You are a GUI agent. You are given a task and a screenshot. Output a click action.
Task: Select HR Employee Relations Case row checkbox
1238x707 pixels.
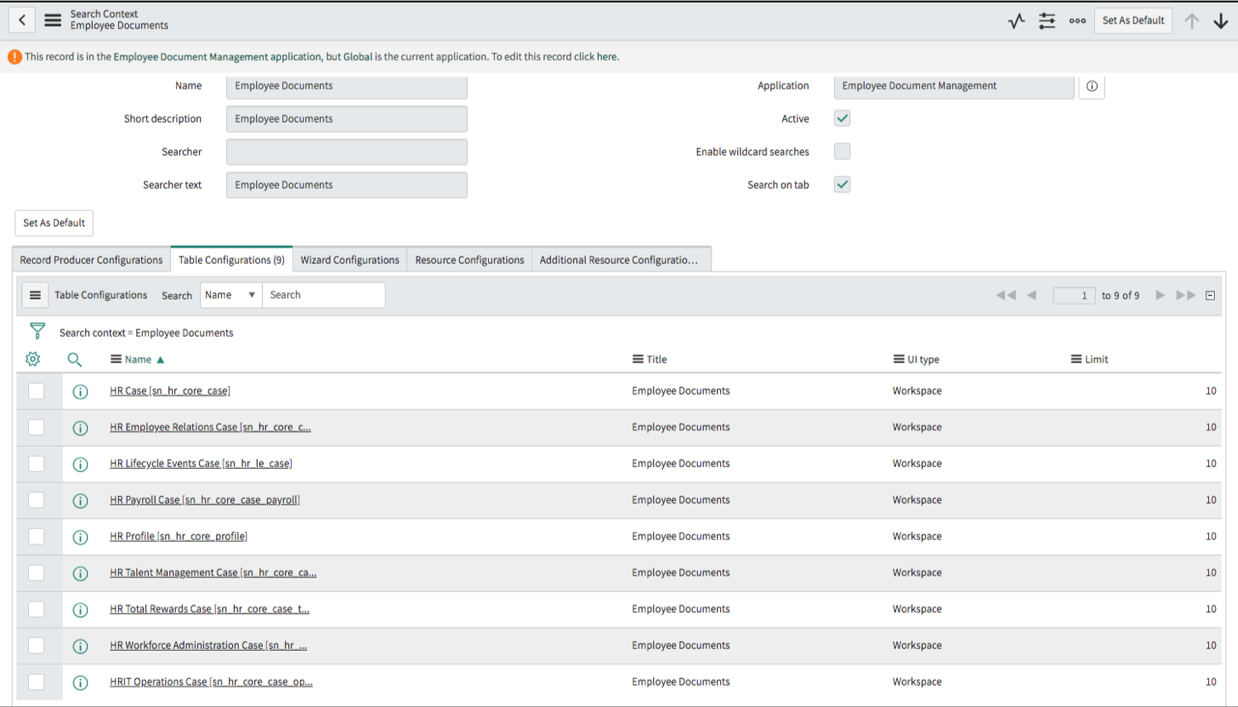tap(36, 427)
